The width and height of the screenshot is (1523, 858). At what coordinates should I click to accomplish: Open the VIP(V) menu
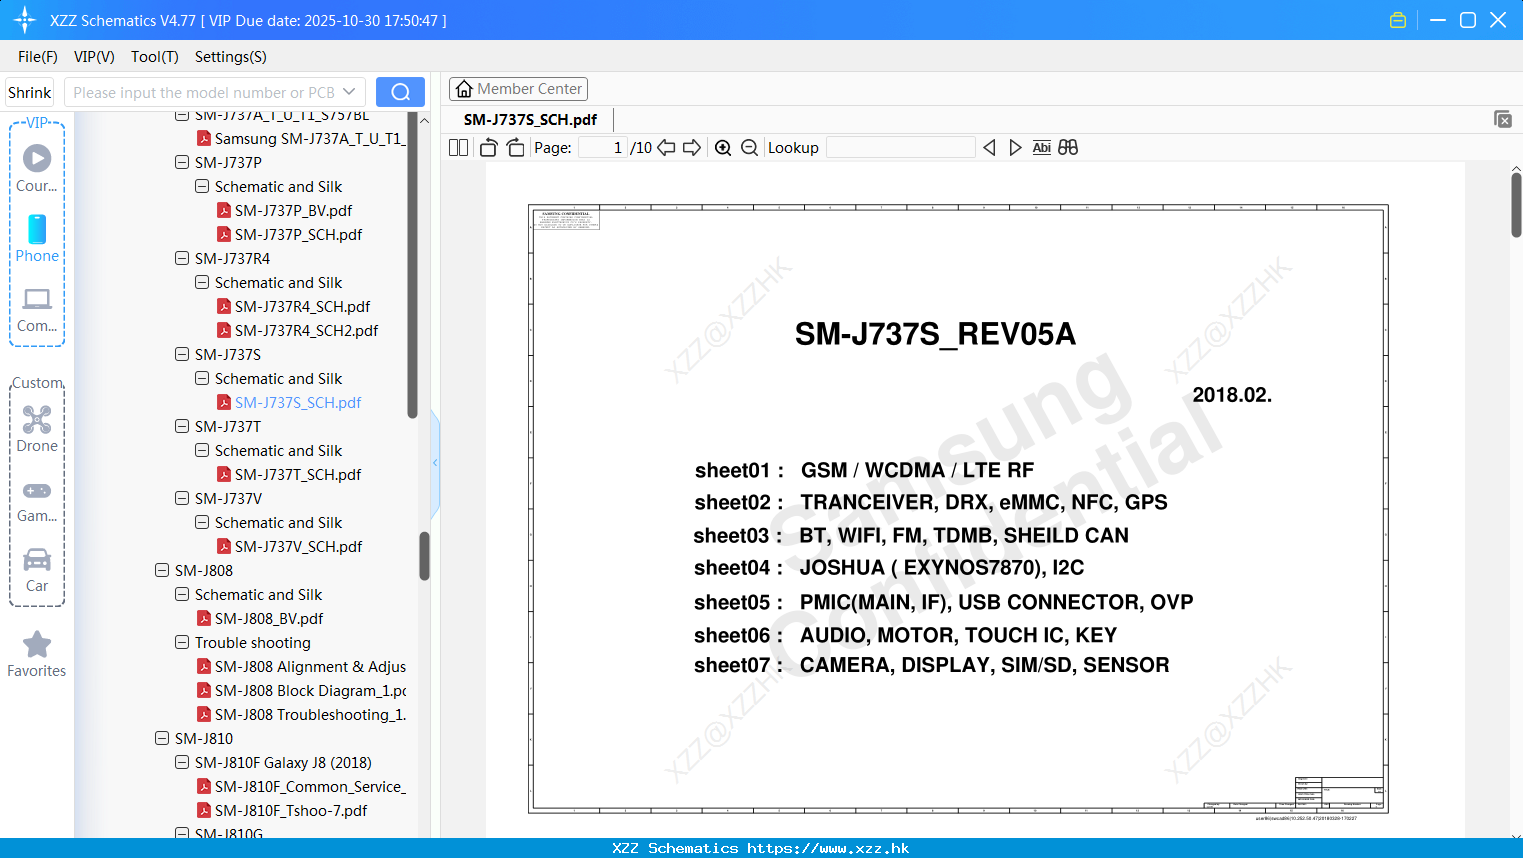(94, 57)
